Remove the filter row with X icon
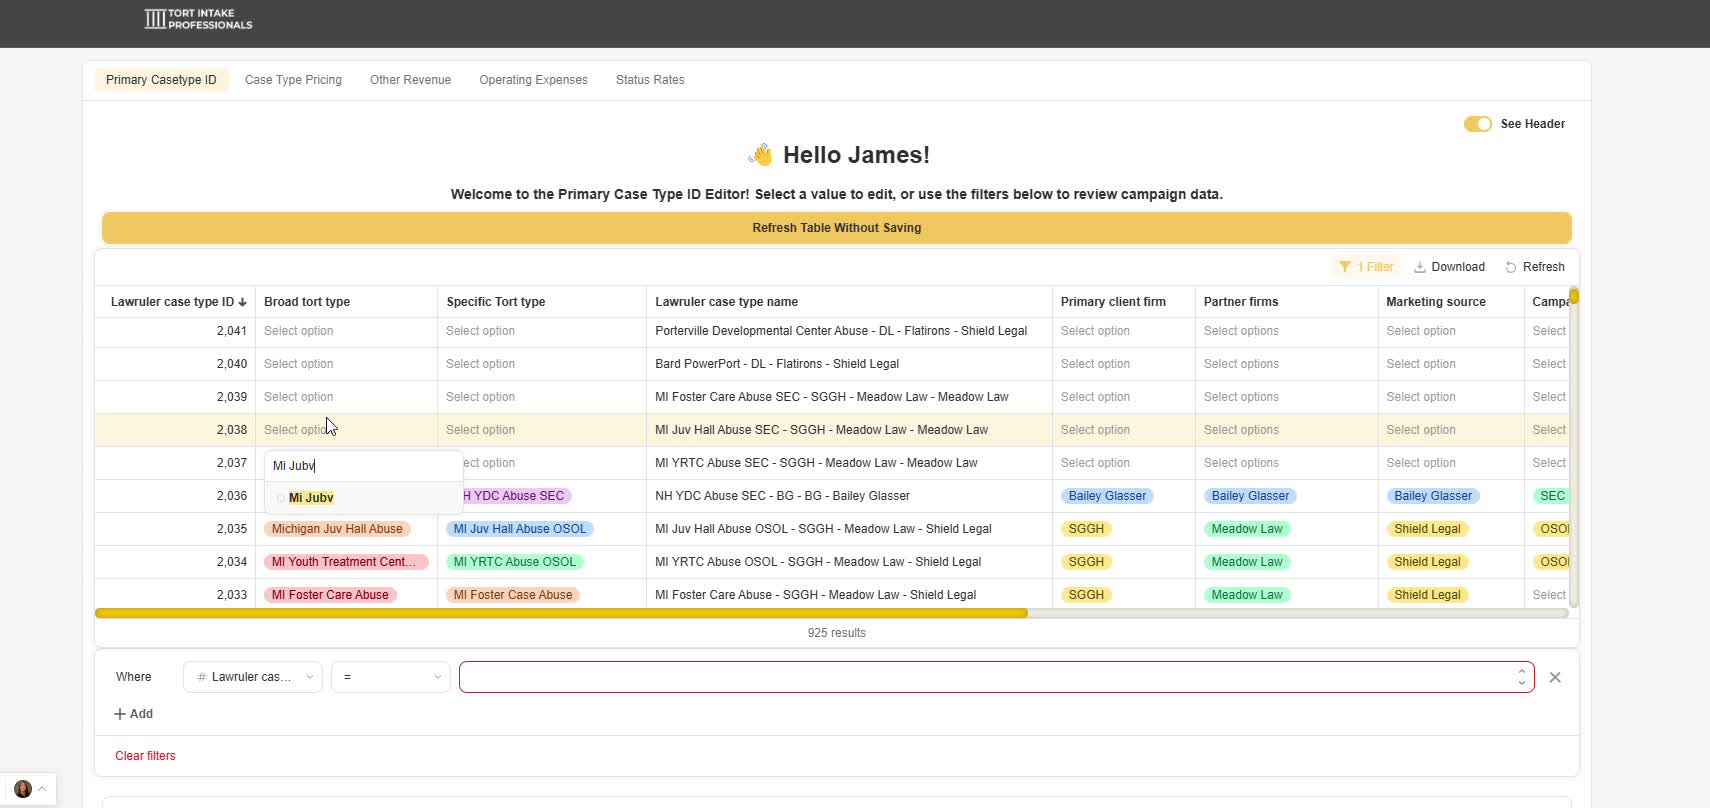 (1554, 677)
